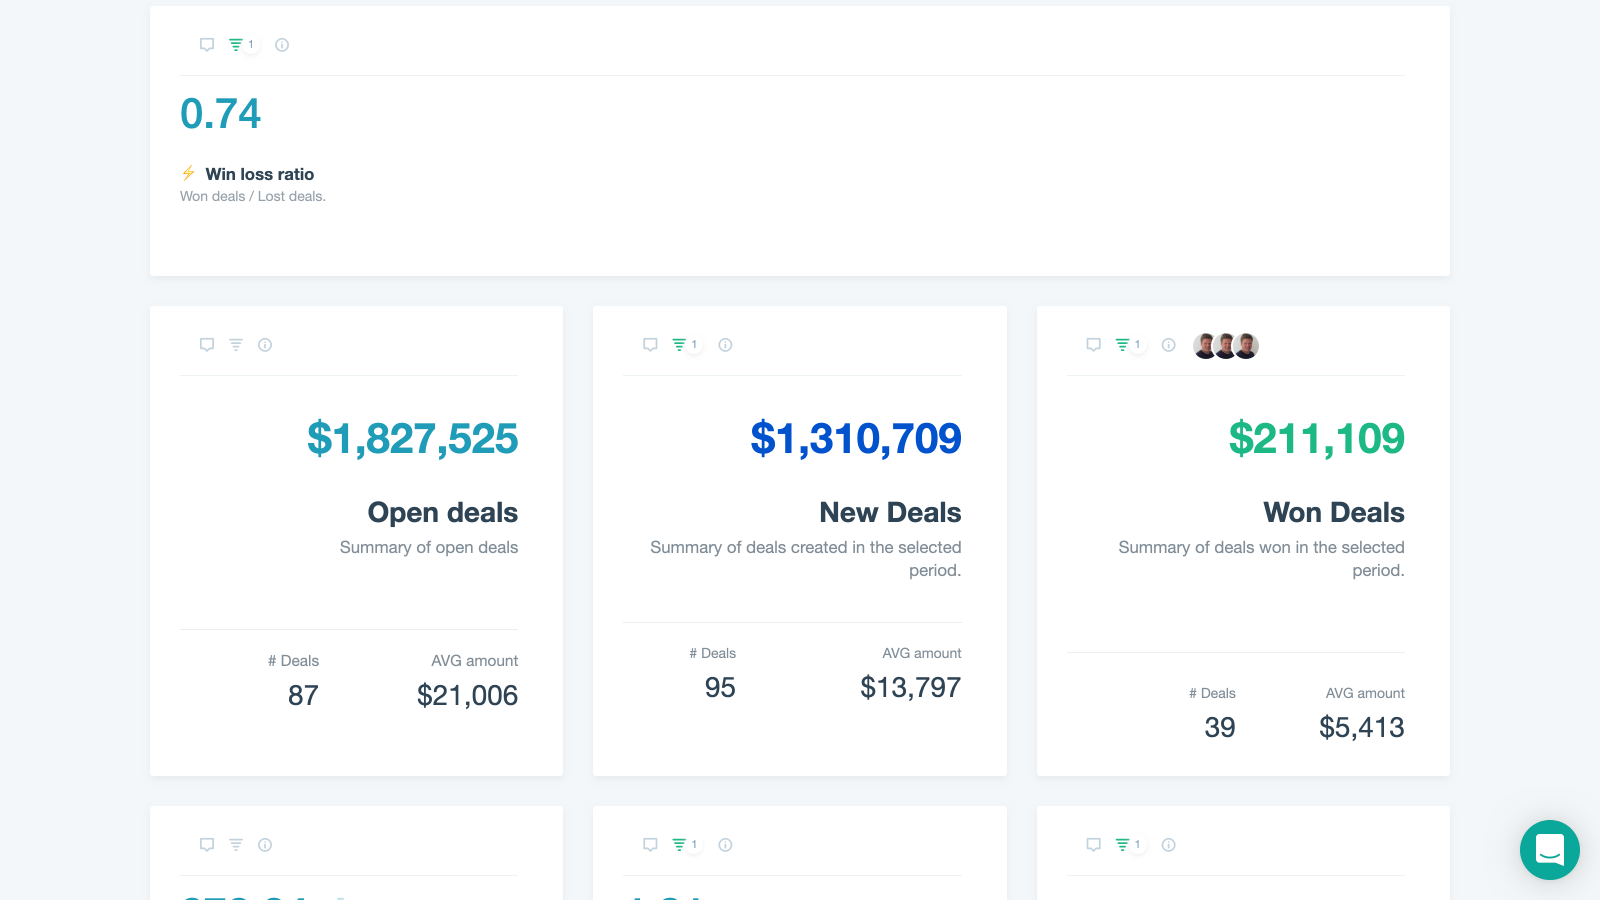The width and height of the screenshot is (1600, 900).
Task: Open comments on the Won Deals card
Action: [1094, 345]
